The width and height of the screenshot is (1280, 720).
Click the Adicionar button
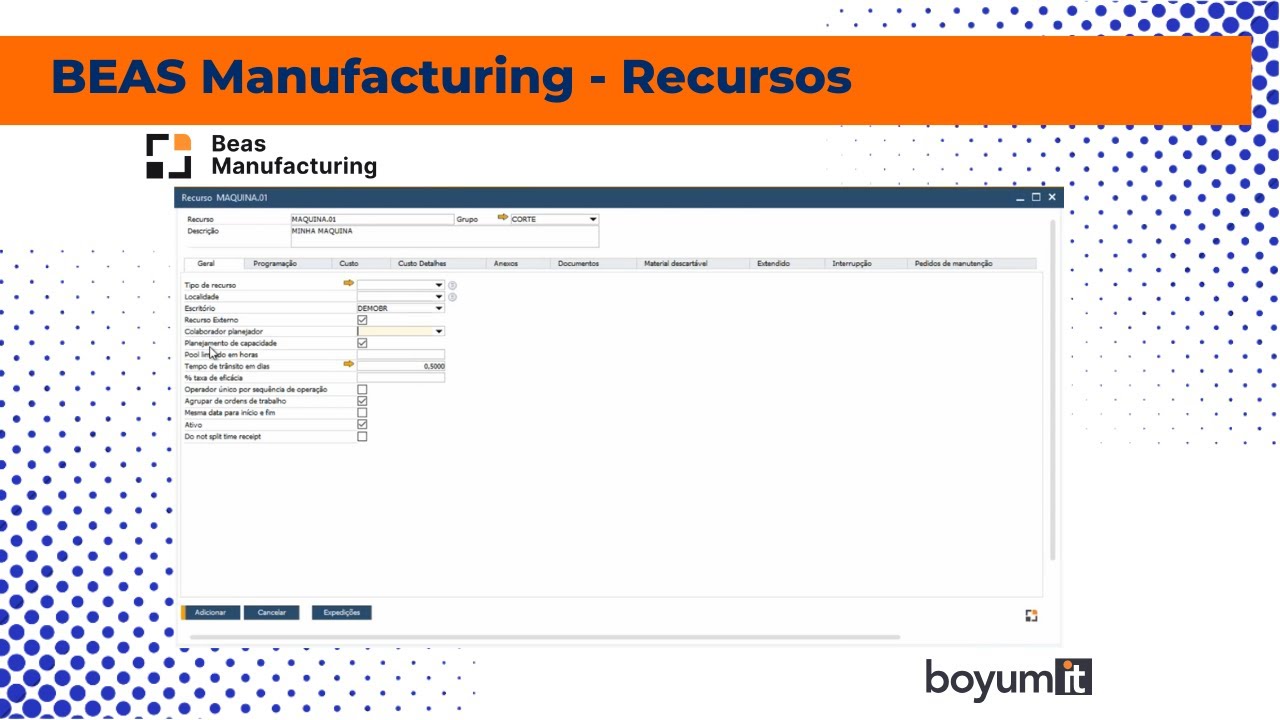(x=210, y=612)
